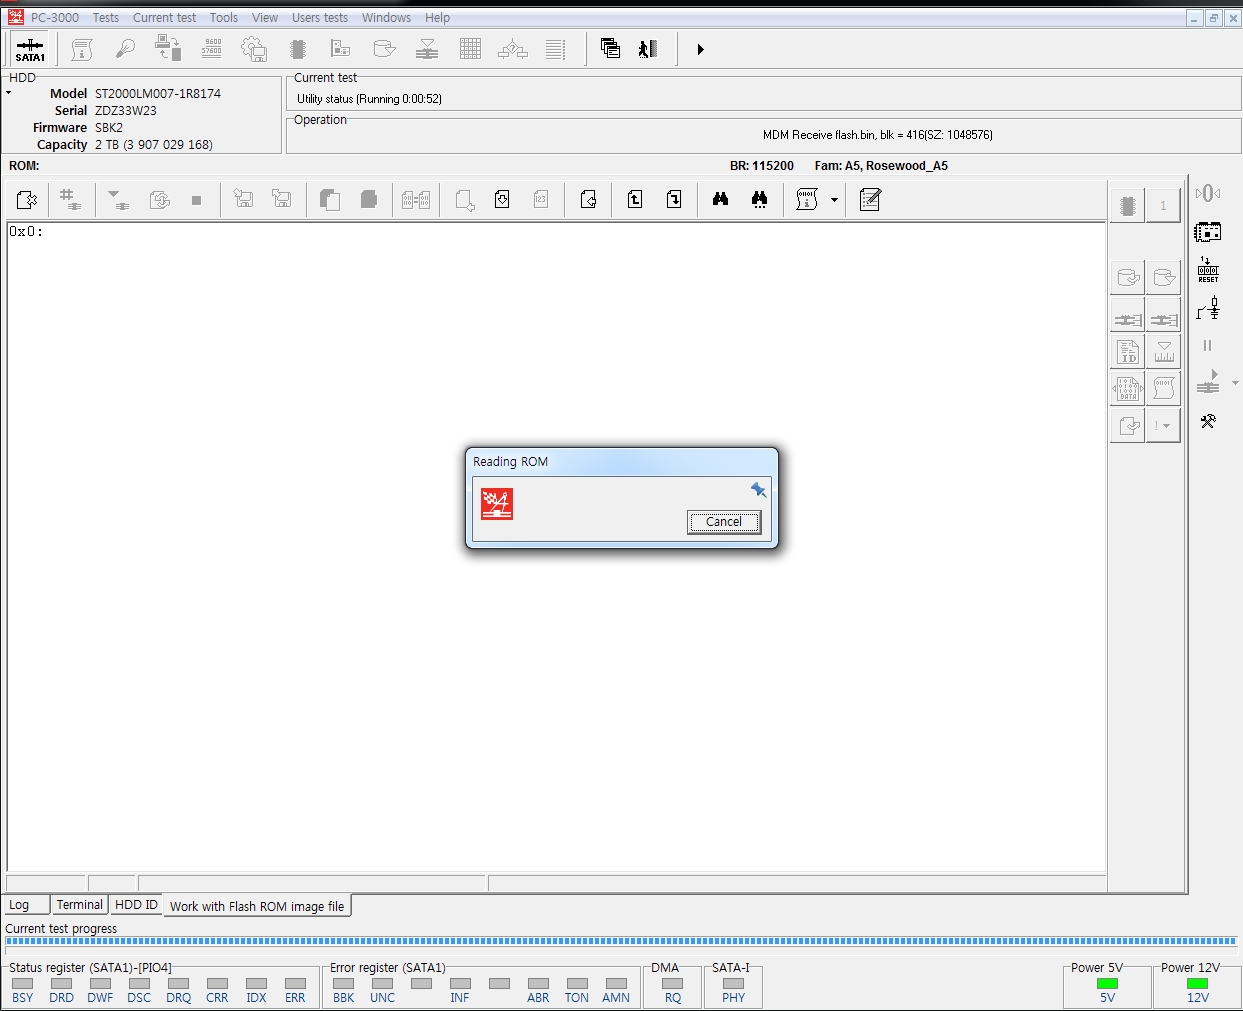Toggle the Power 5V indicator
This screenshot has height=1011, width=1243.
pyautogui.click(x=1107, y=984)
